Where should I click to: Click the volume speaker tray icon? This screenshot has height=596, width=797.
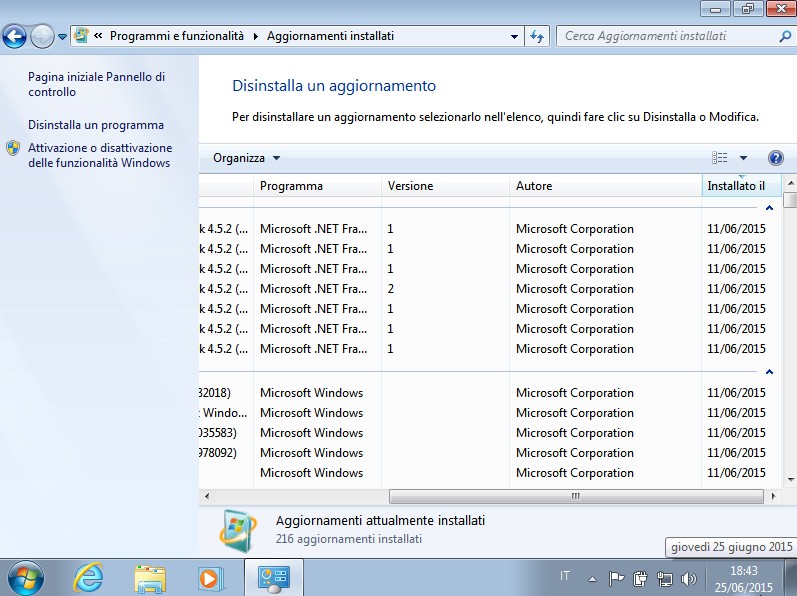click(688, 578)
